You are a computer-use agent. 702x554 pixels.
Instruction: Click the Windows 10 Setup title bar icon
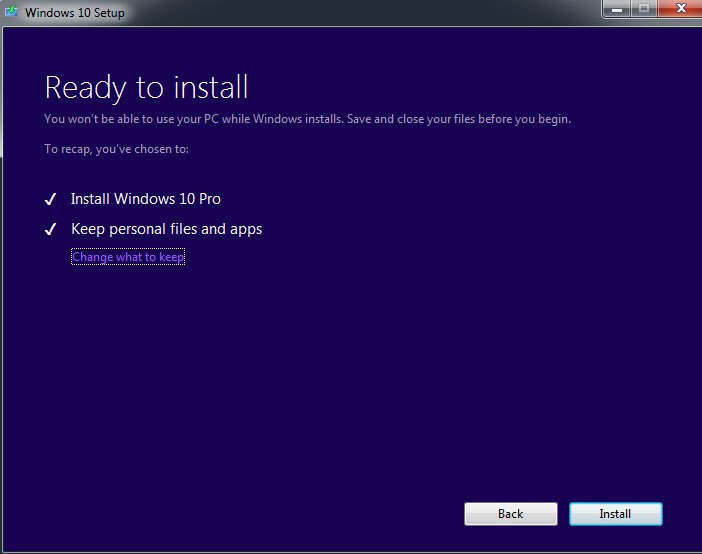(11, 11)
